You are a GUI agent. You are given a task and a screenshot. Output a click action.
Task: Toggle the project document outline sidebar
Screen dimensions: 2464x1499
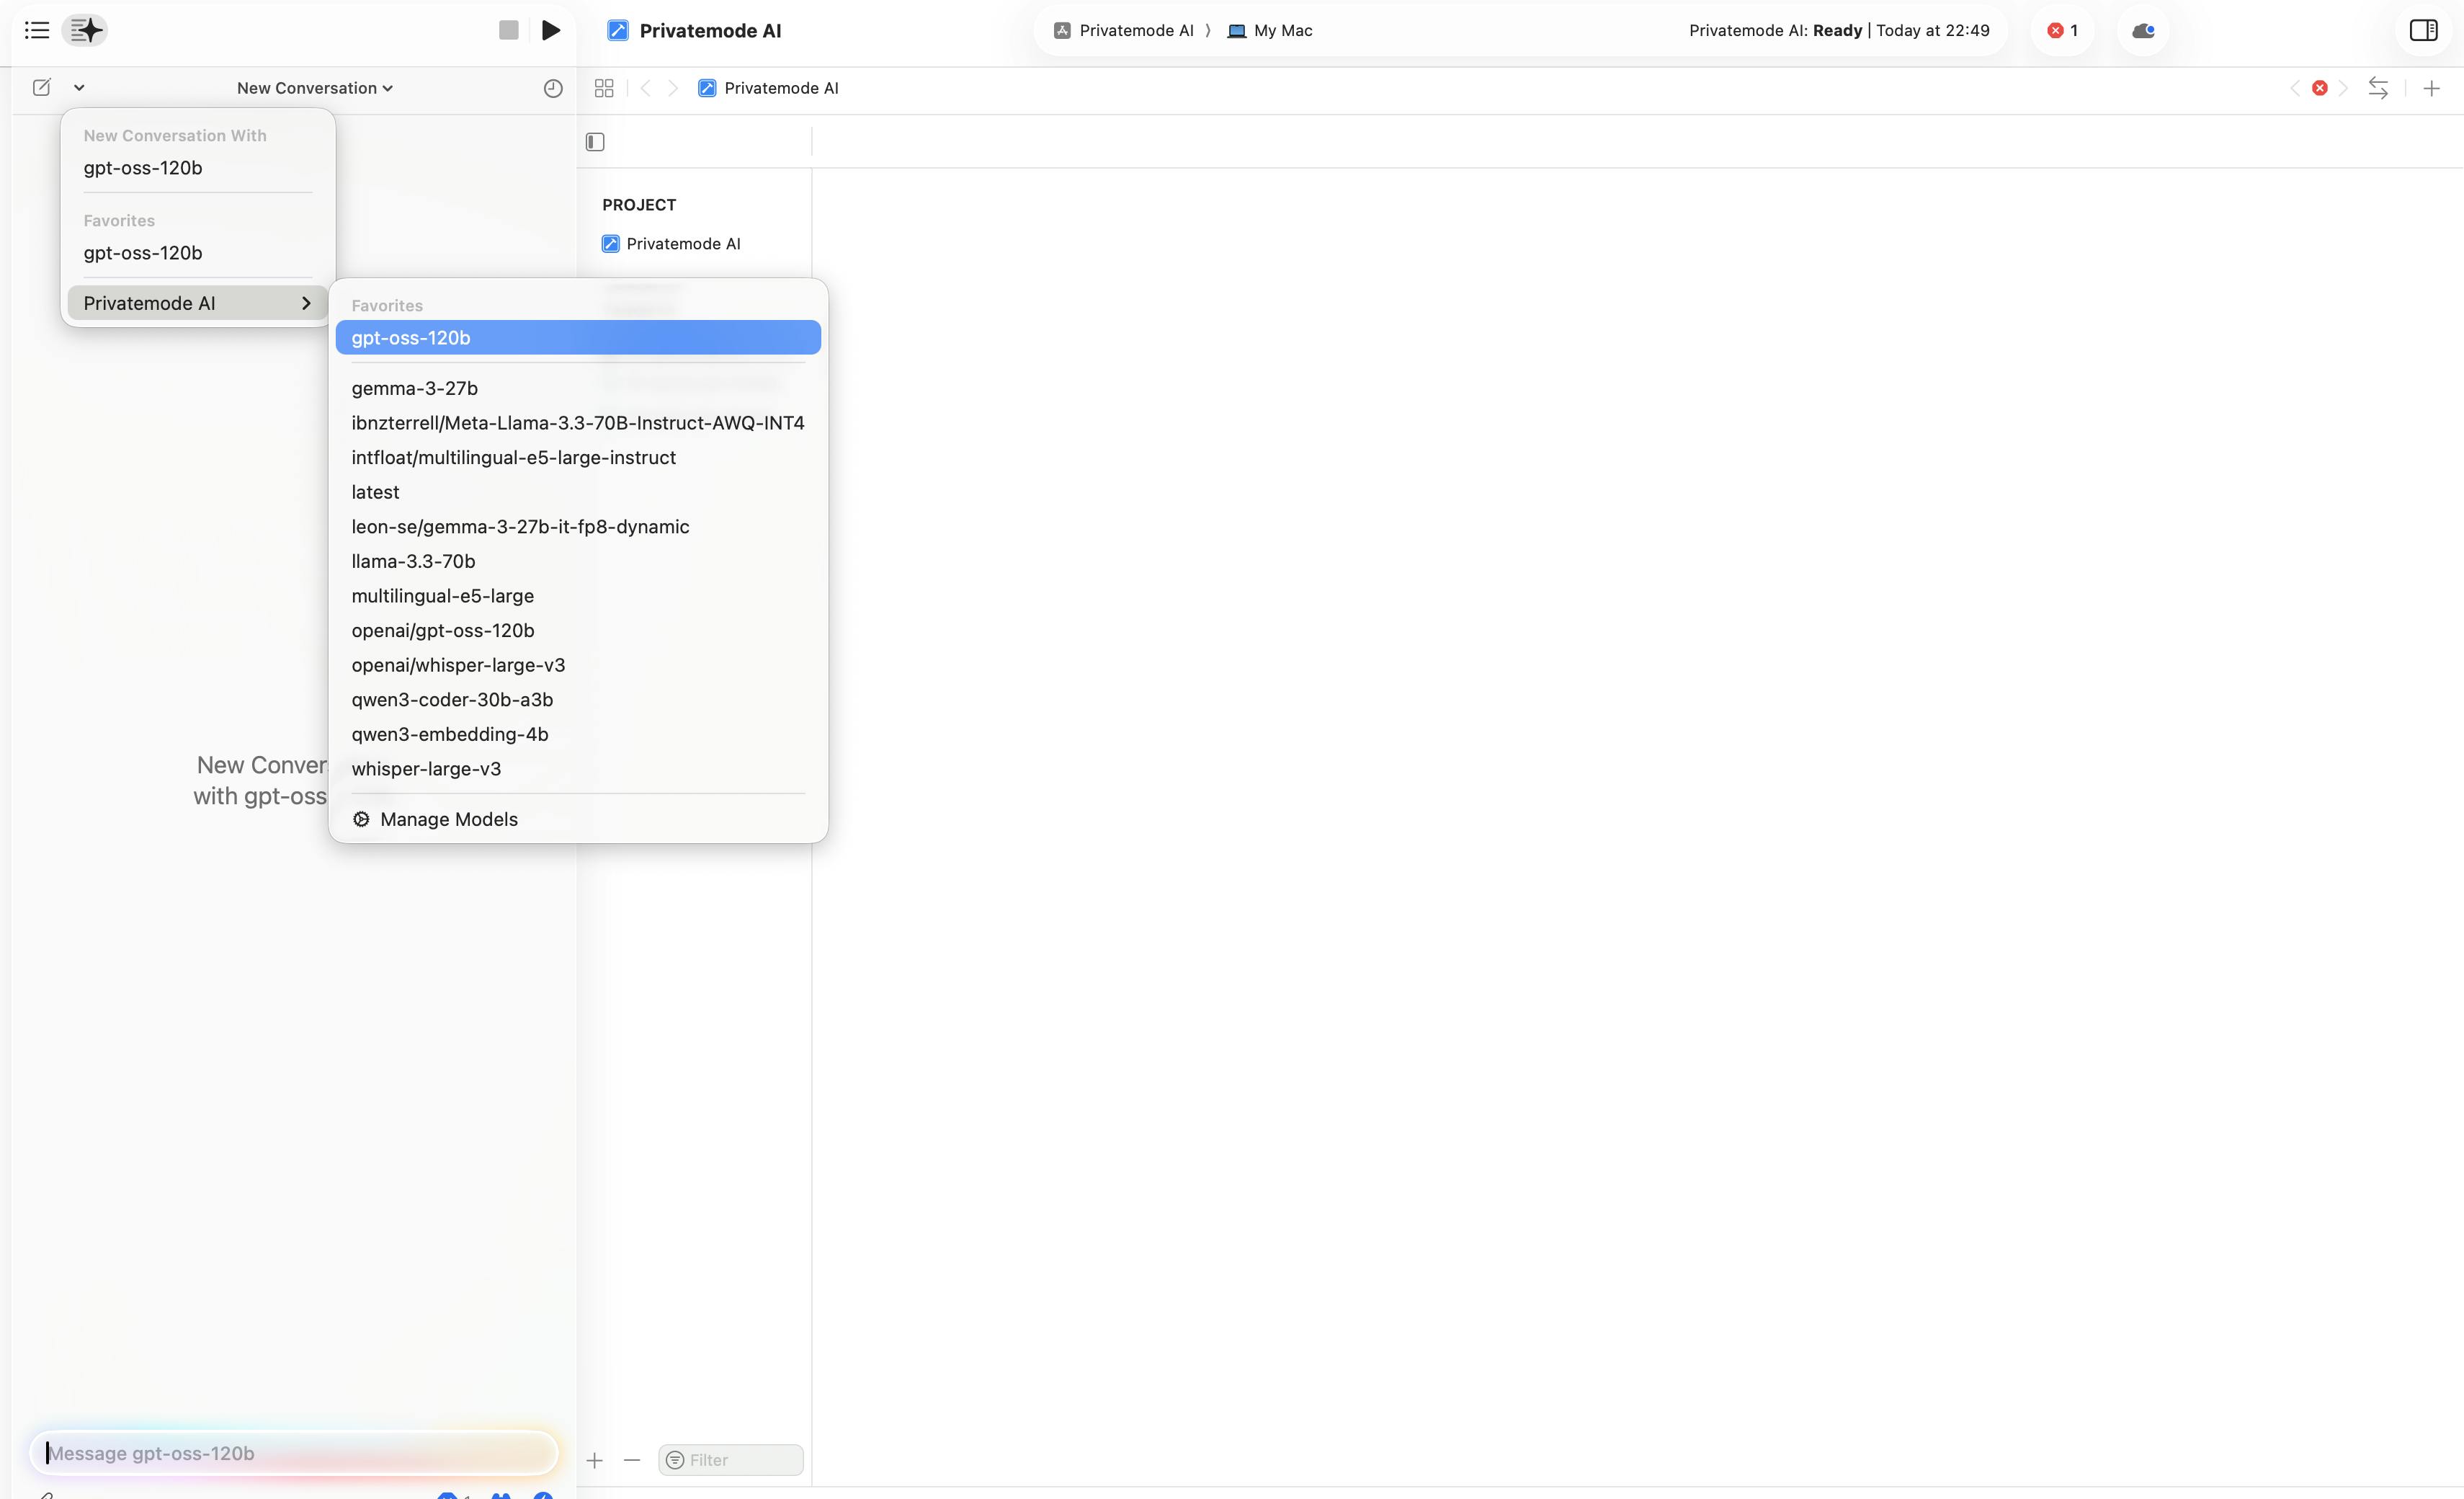tap(595, 142)
